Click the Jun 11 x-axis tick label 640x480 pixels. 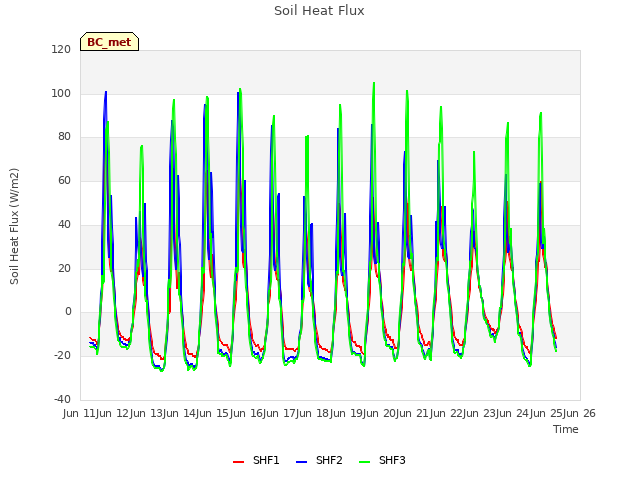[x=80, y=413]
